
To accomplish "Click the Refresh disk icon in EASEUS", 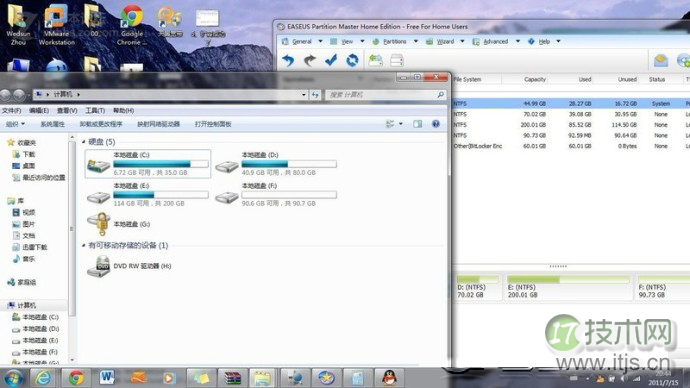I will click(x=352, y=60).
